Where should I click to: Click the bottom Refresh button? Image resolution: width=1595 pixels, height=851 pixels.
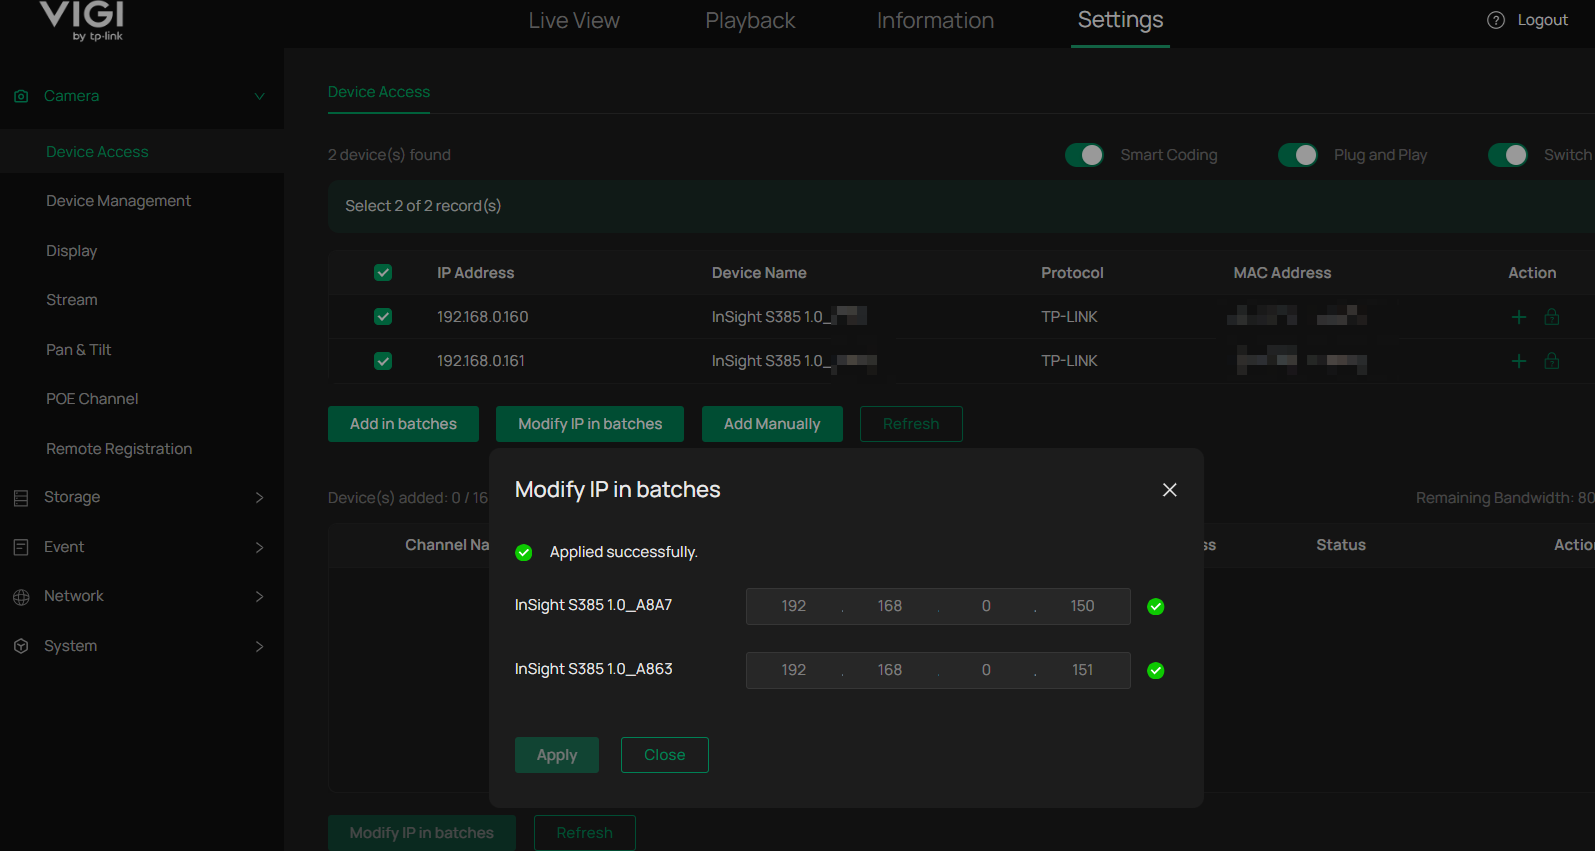[x=585, y=833]
